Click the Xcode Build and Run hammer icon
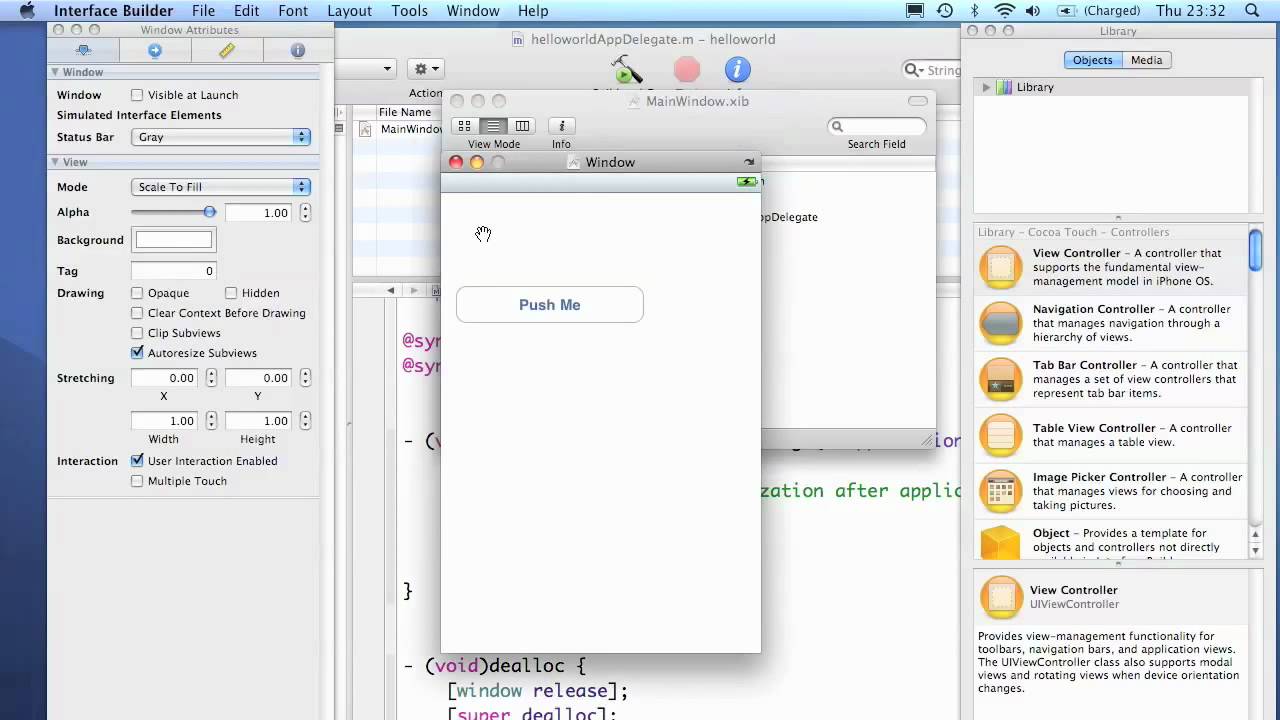Viewport: 1280px width, 720px height. click(627, 69)
